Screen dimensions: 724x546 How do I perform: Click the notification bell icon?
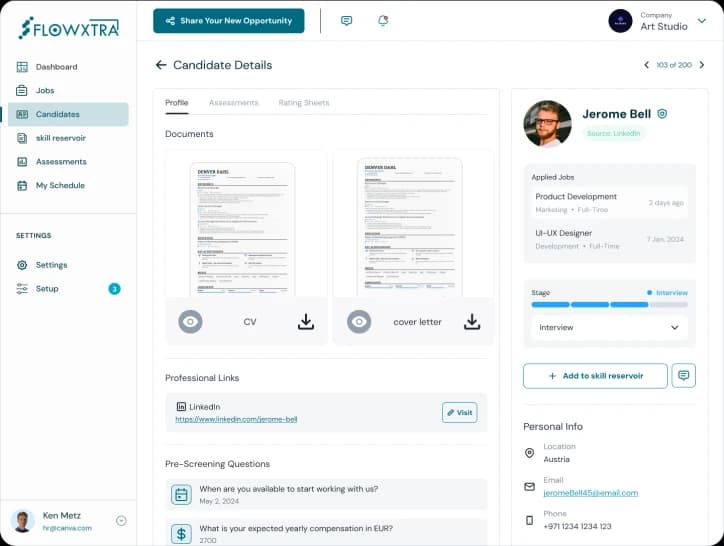[x=383, y=21]
